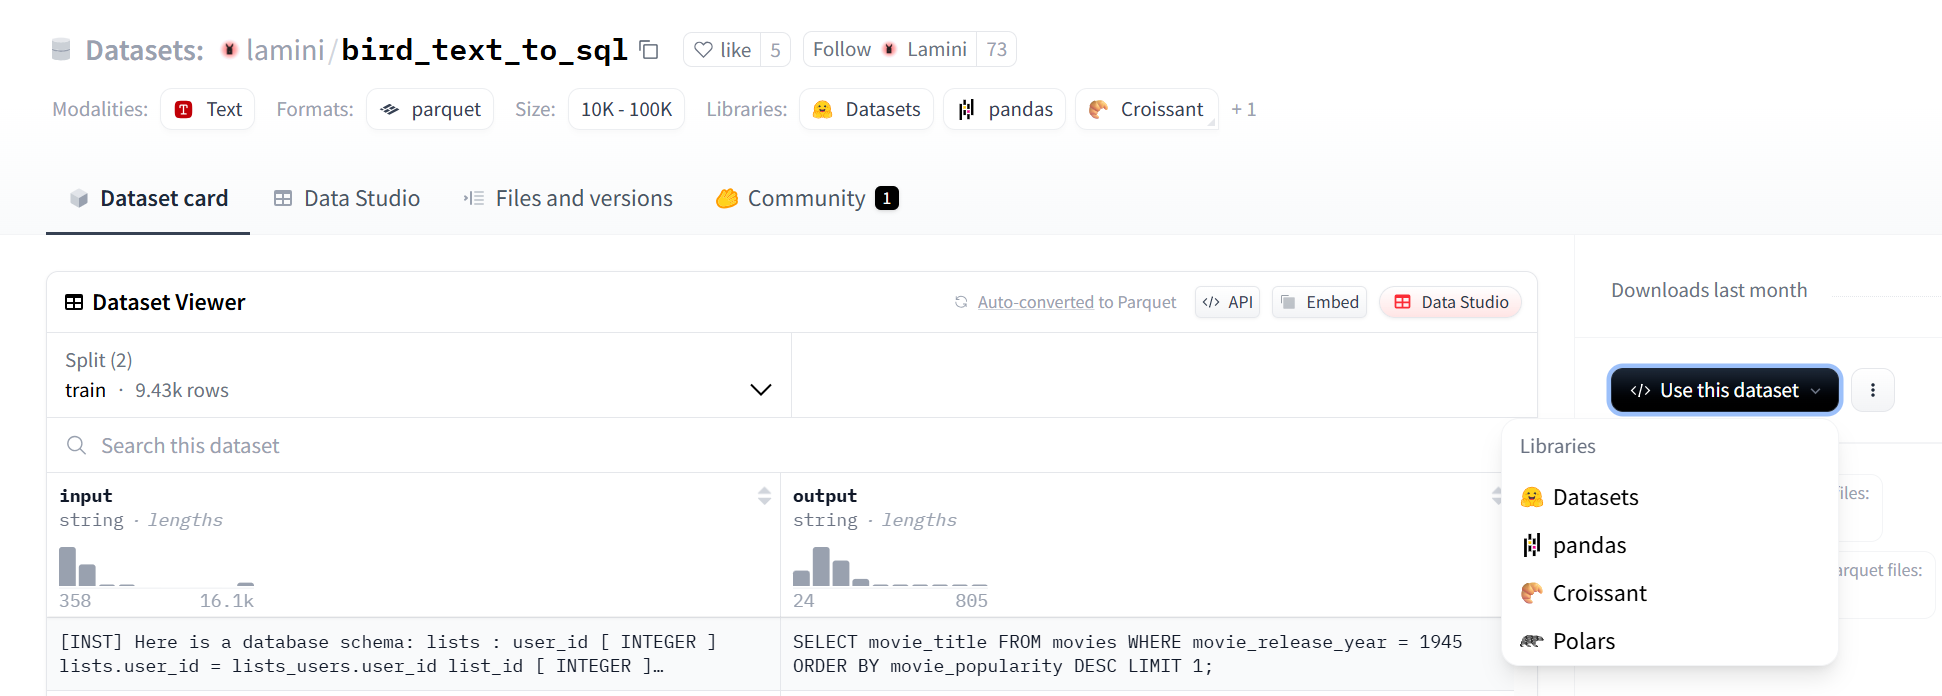Click the like count 5

pyautogui.click(x=775, y=49)
